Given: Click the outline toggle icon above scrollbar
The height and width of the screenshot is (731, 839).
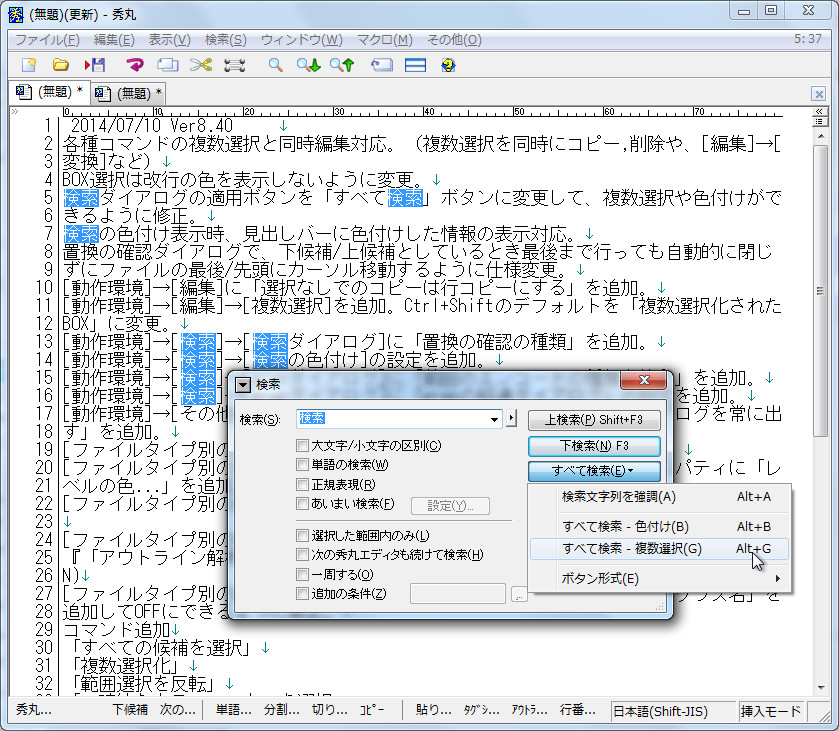Looking at the screenshot, I should pos(819,121).
